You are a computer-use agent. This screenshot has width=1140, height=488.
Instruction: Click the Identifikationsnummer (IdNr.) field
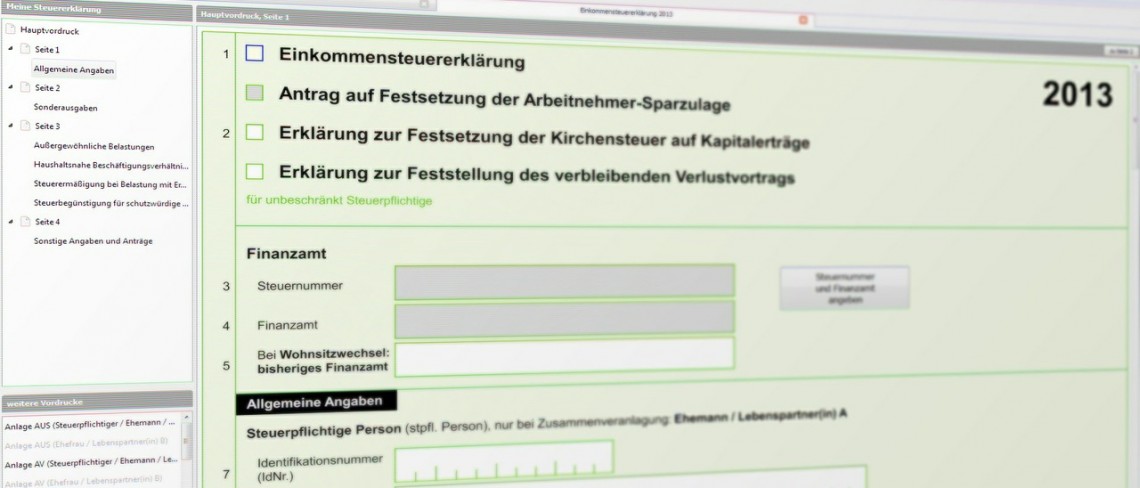pyautogui.click(x=504, y=460)
